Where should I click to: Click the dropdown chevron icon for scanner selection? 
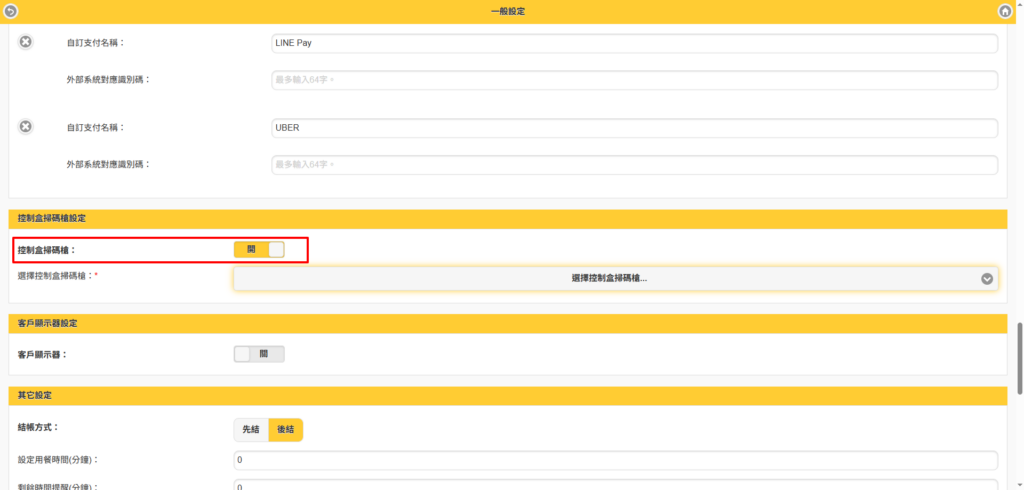[x=987, y=279]
